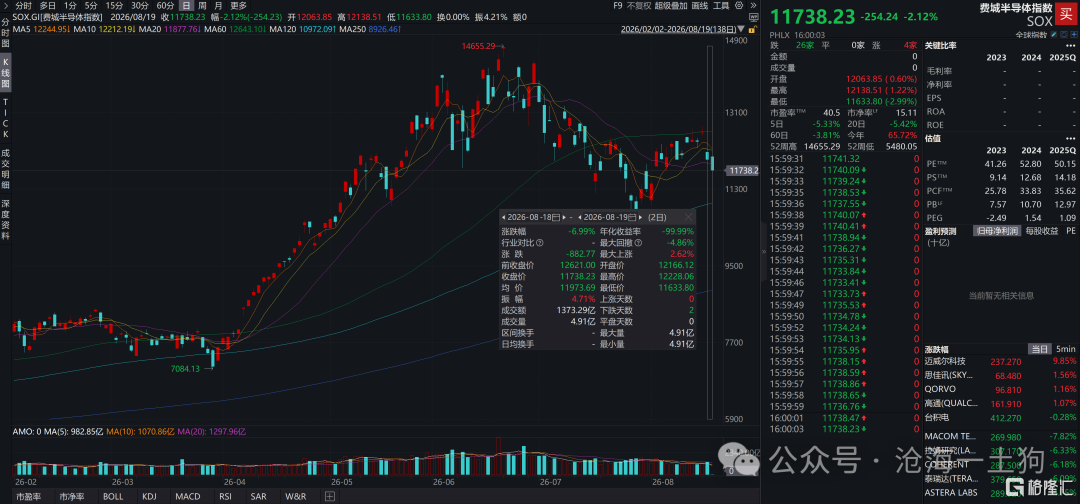The height and width of the screenshot is (504, 1080).
Task: Select 5min in 涨跌幅 panel
Action: pos(1065,349)
